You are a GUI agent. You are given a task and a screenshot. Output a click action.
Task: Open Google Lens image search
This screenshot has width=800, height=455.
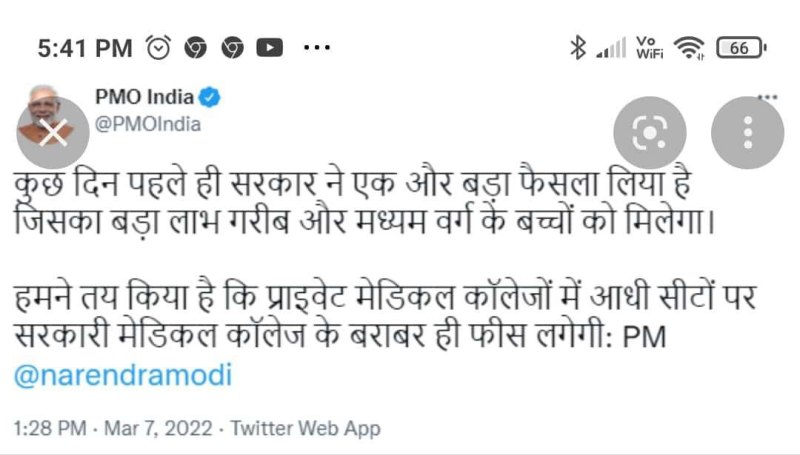pos(650,133)
